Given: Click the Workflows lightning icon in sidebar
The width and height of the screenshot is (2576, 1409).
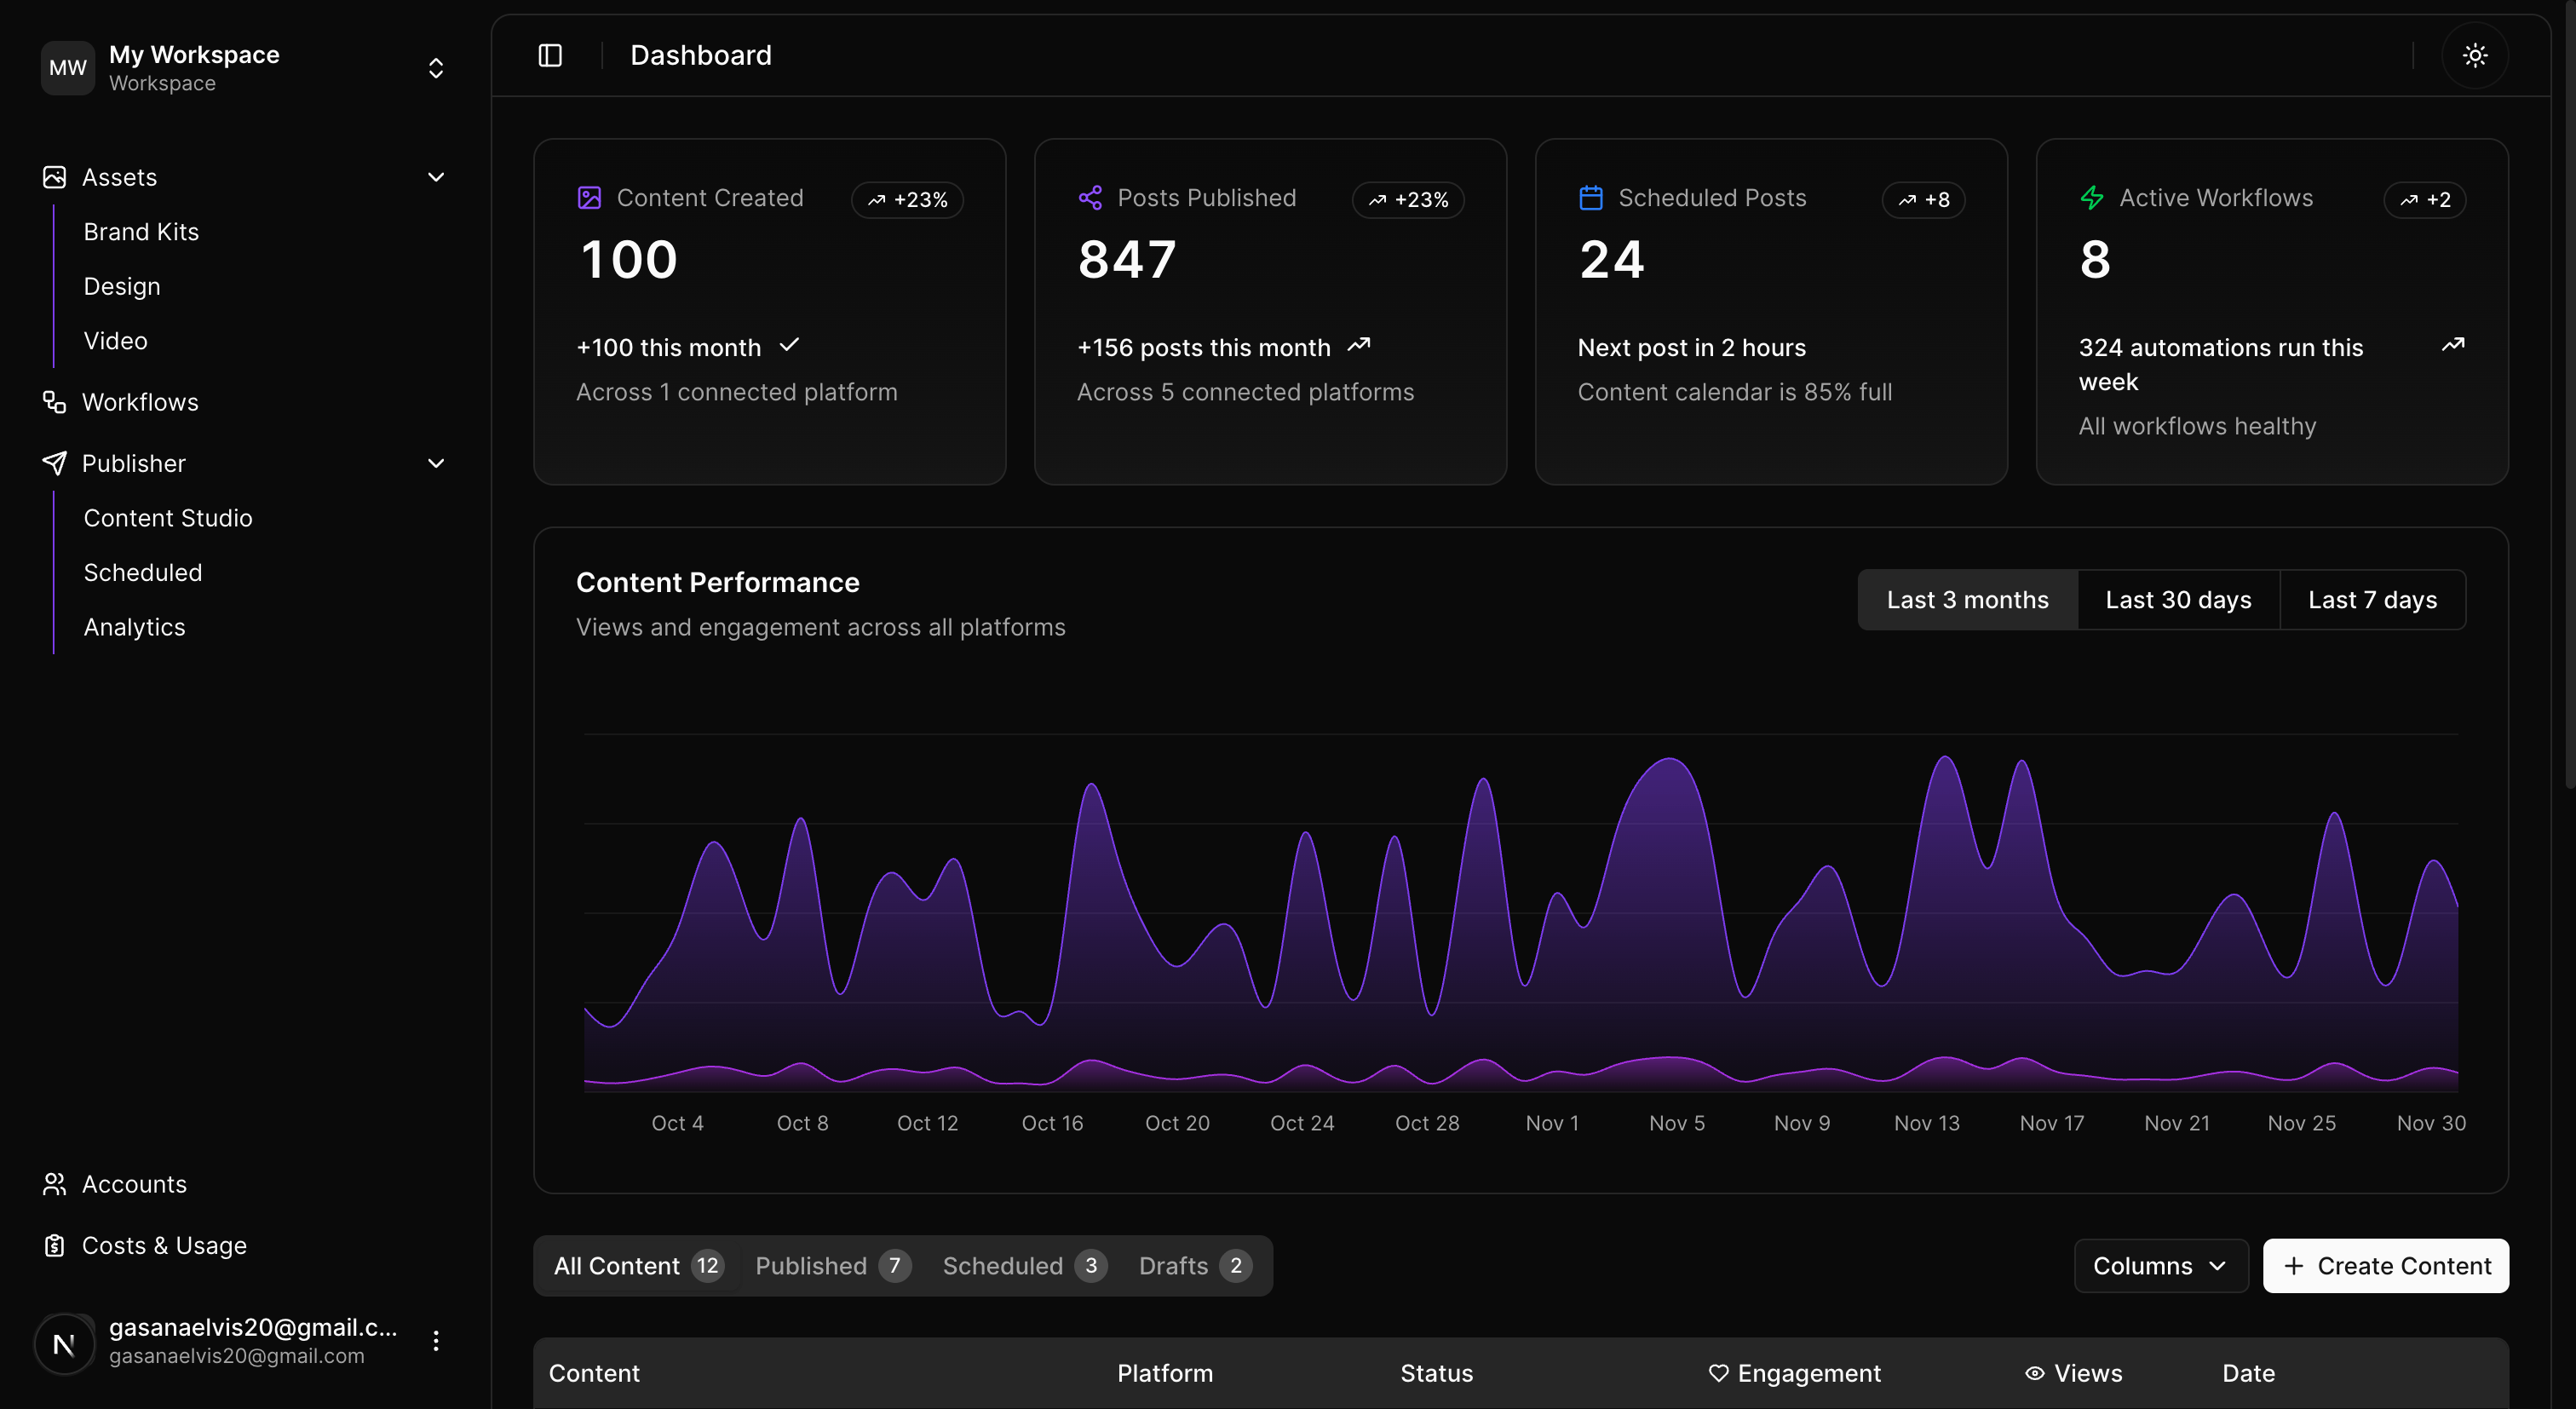Looking at the screenshot, I should [54, 402].
